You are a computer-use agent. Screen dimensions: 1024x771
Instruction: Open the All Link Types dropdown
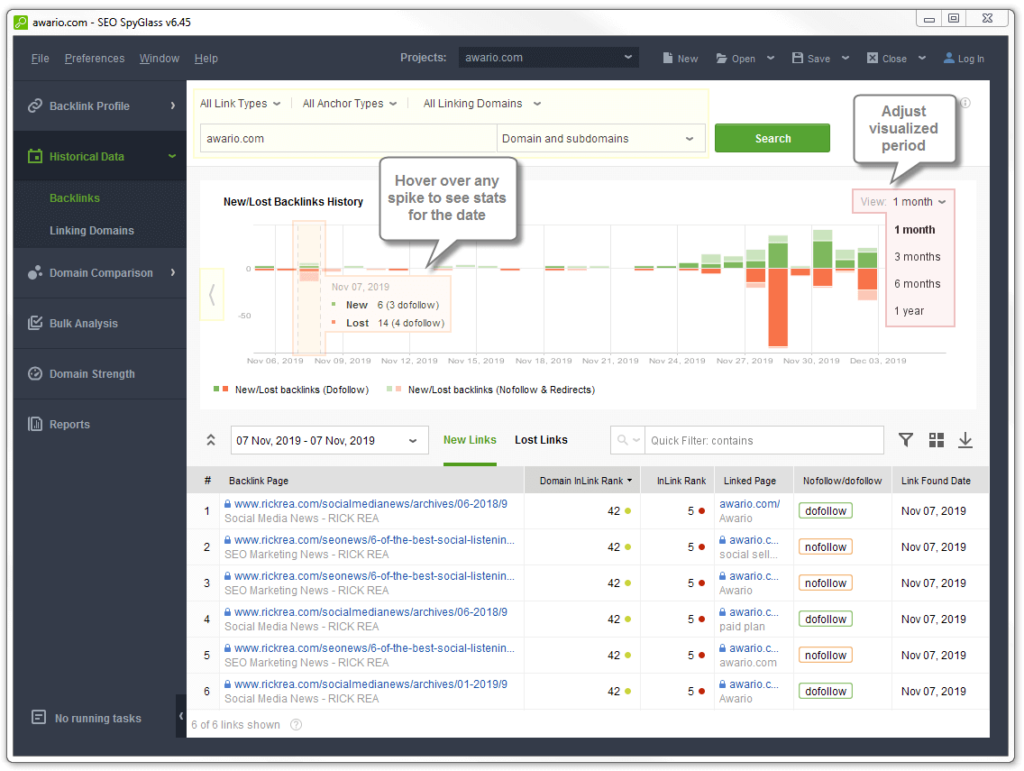point(240,103)
